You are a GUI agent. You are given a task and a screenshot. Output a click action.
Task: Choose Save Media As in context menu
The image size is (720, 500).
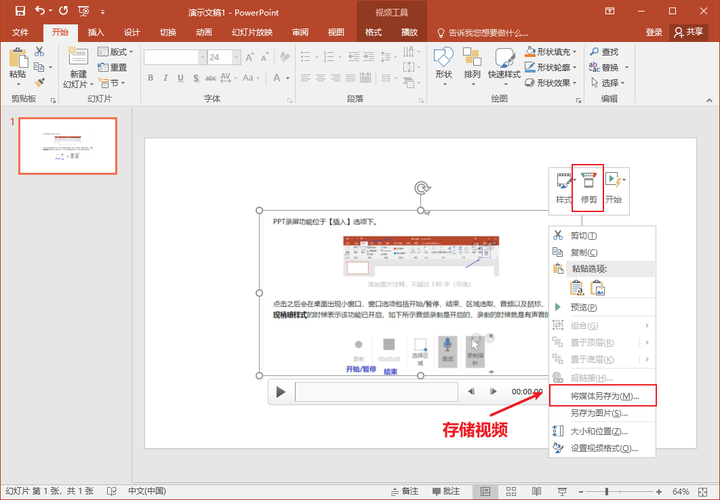[602, 396]
